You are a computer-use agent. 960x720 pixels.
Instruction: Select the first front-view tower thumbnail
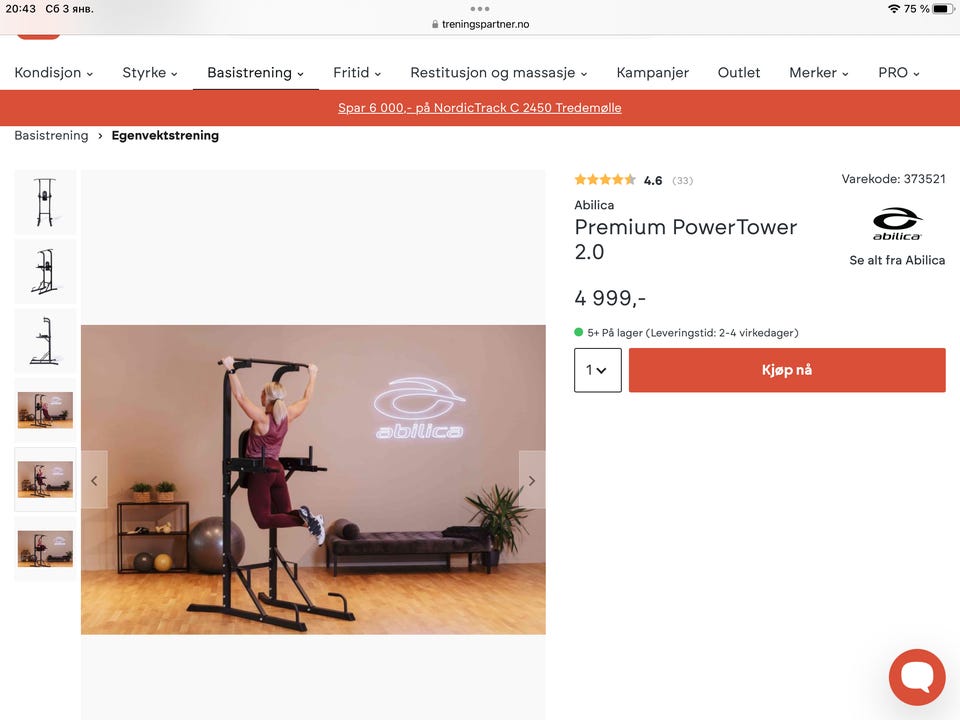[45, 202]
